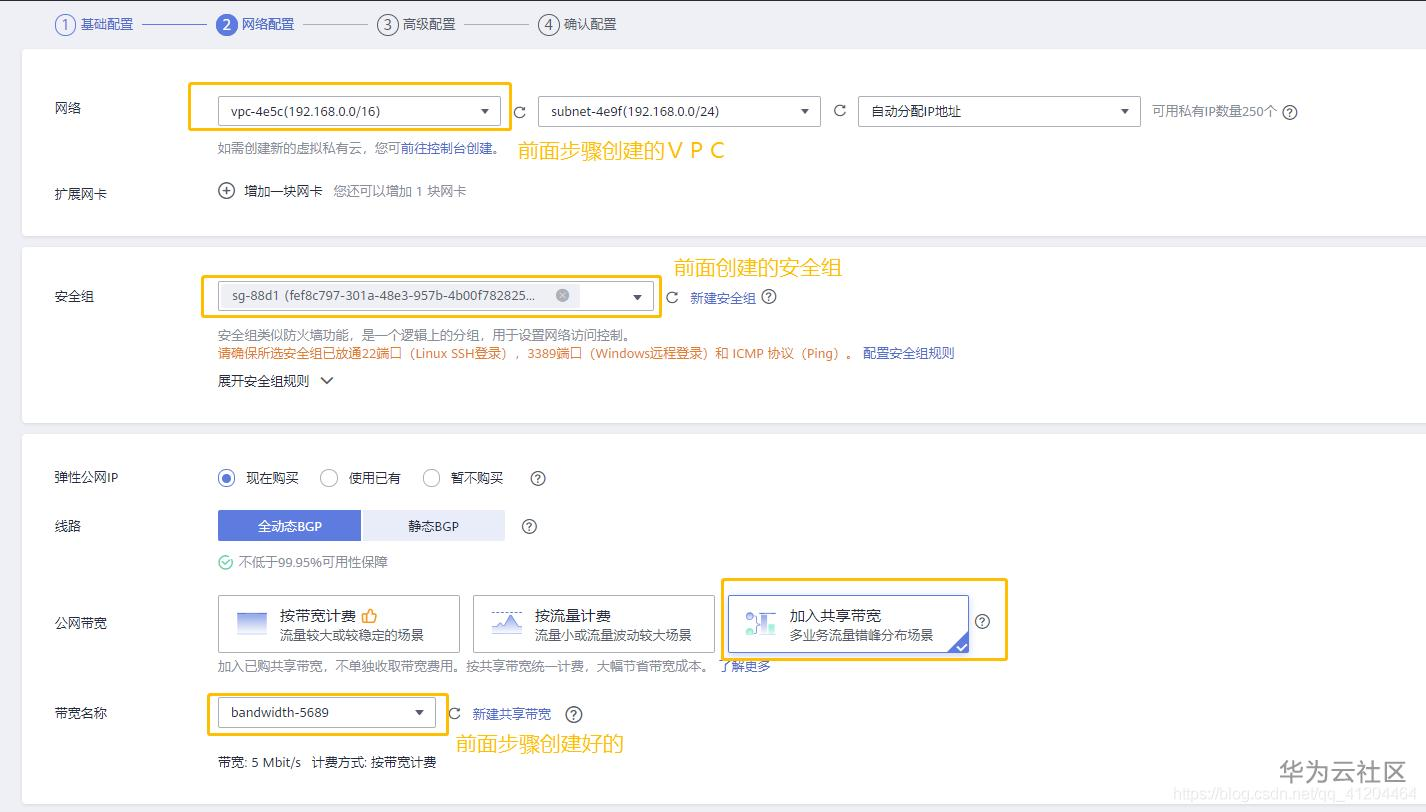This screenshot has height=812, width=1426.
Task: Show help for BGP line types
Action: pyautogui.click(x=530, y=526)
